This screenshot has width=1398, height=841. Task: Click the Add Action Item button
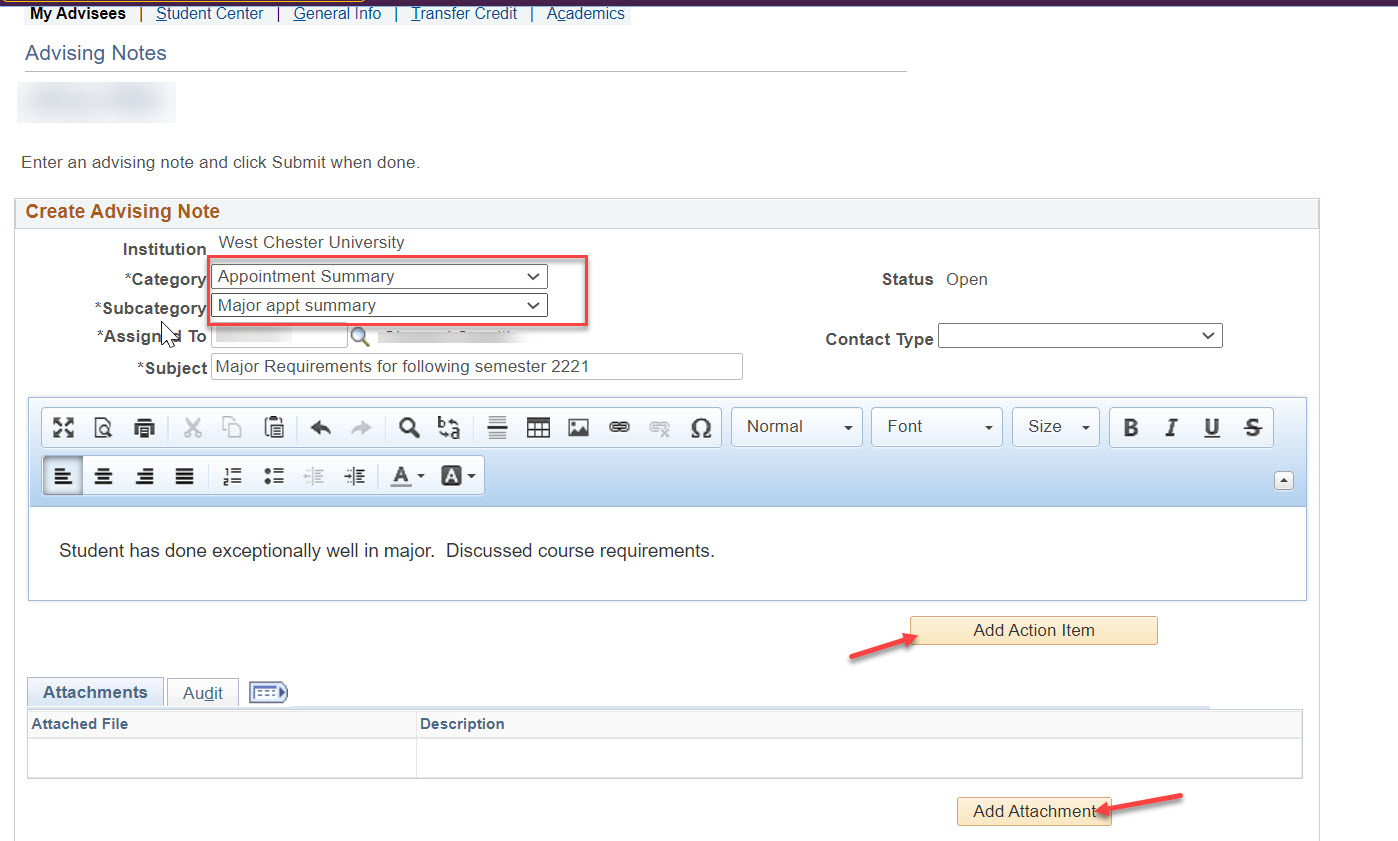pyautogui.click(x=1033, y=631)
